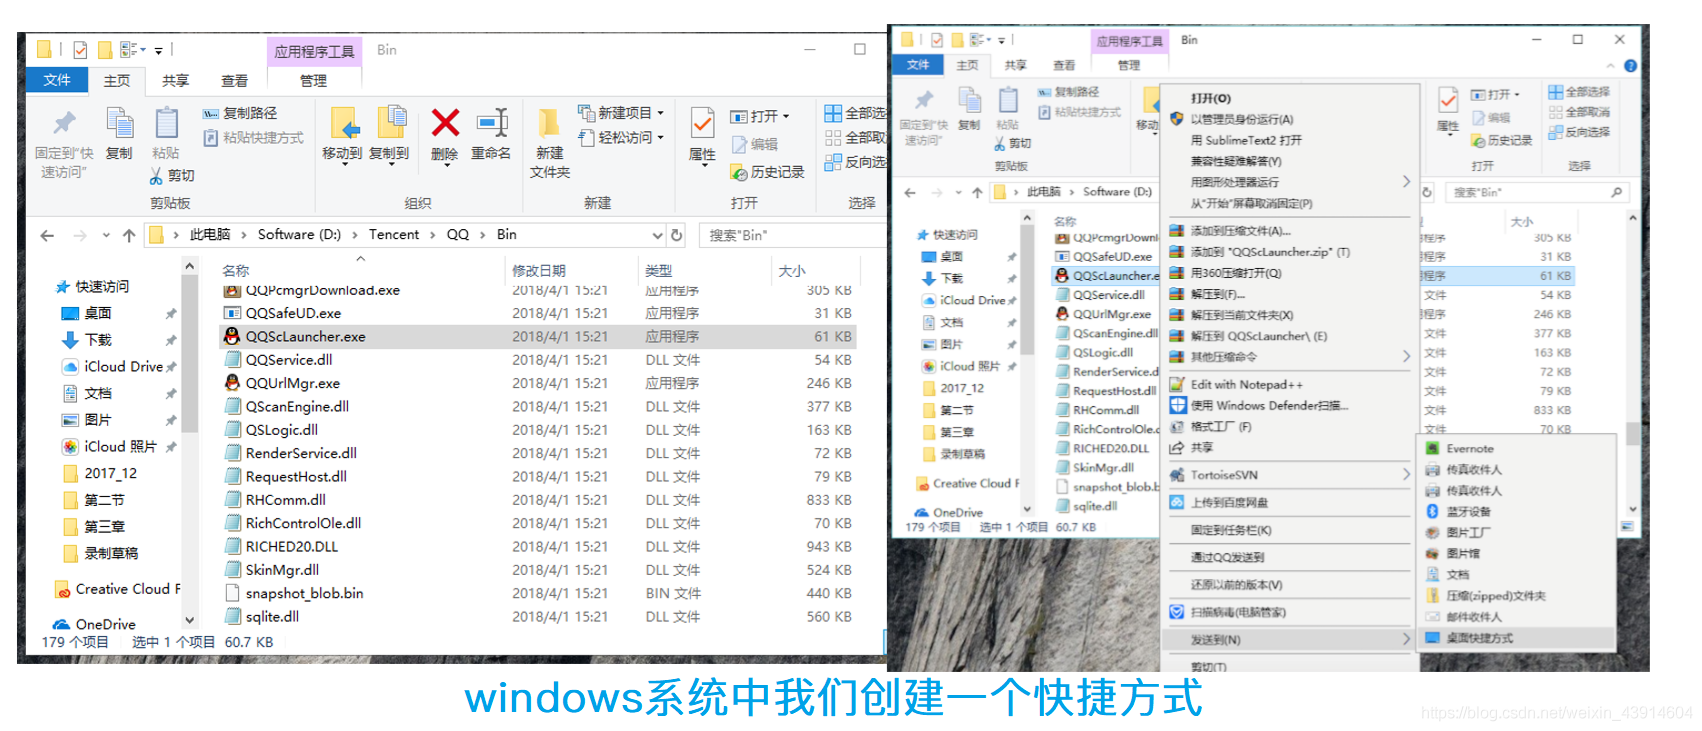The width and height of the screenshot is (1702, 731).
Task: Click Tencent in the left window breadcrumb
Action: point(394,235)
